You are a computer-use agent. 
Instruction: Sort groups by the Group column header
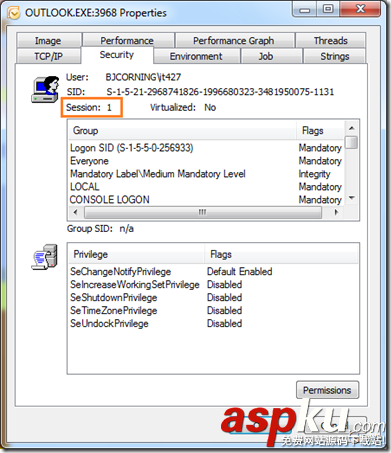pyautogui.click(x=182, y=130)
